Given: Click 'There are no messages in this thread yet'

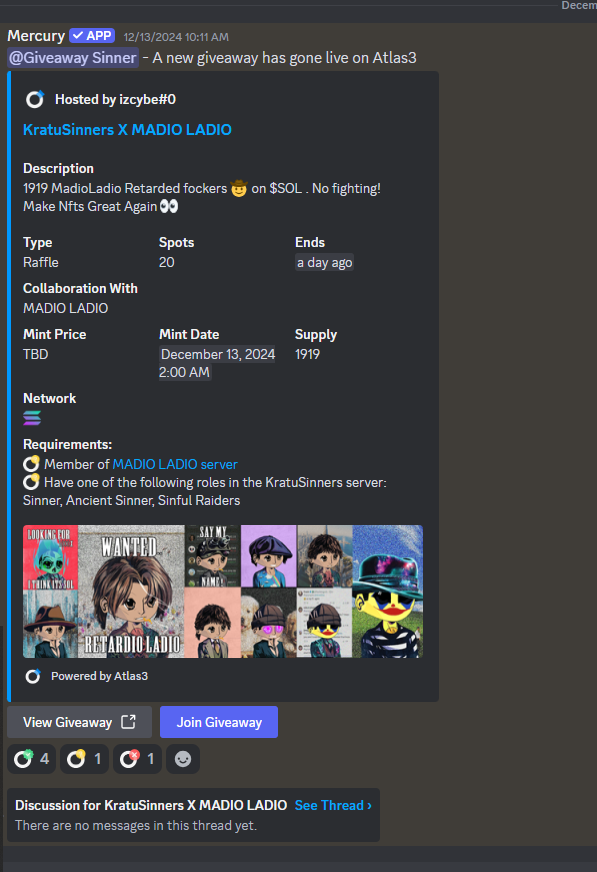Looking at the screenshot, I should pyautogui.click(x=136, y=825).
